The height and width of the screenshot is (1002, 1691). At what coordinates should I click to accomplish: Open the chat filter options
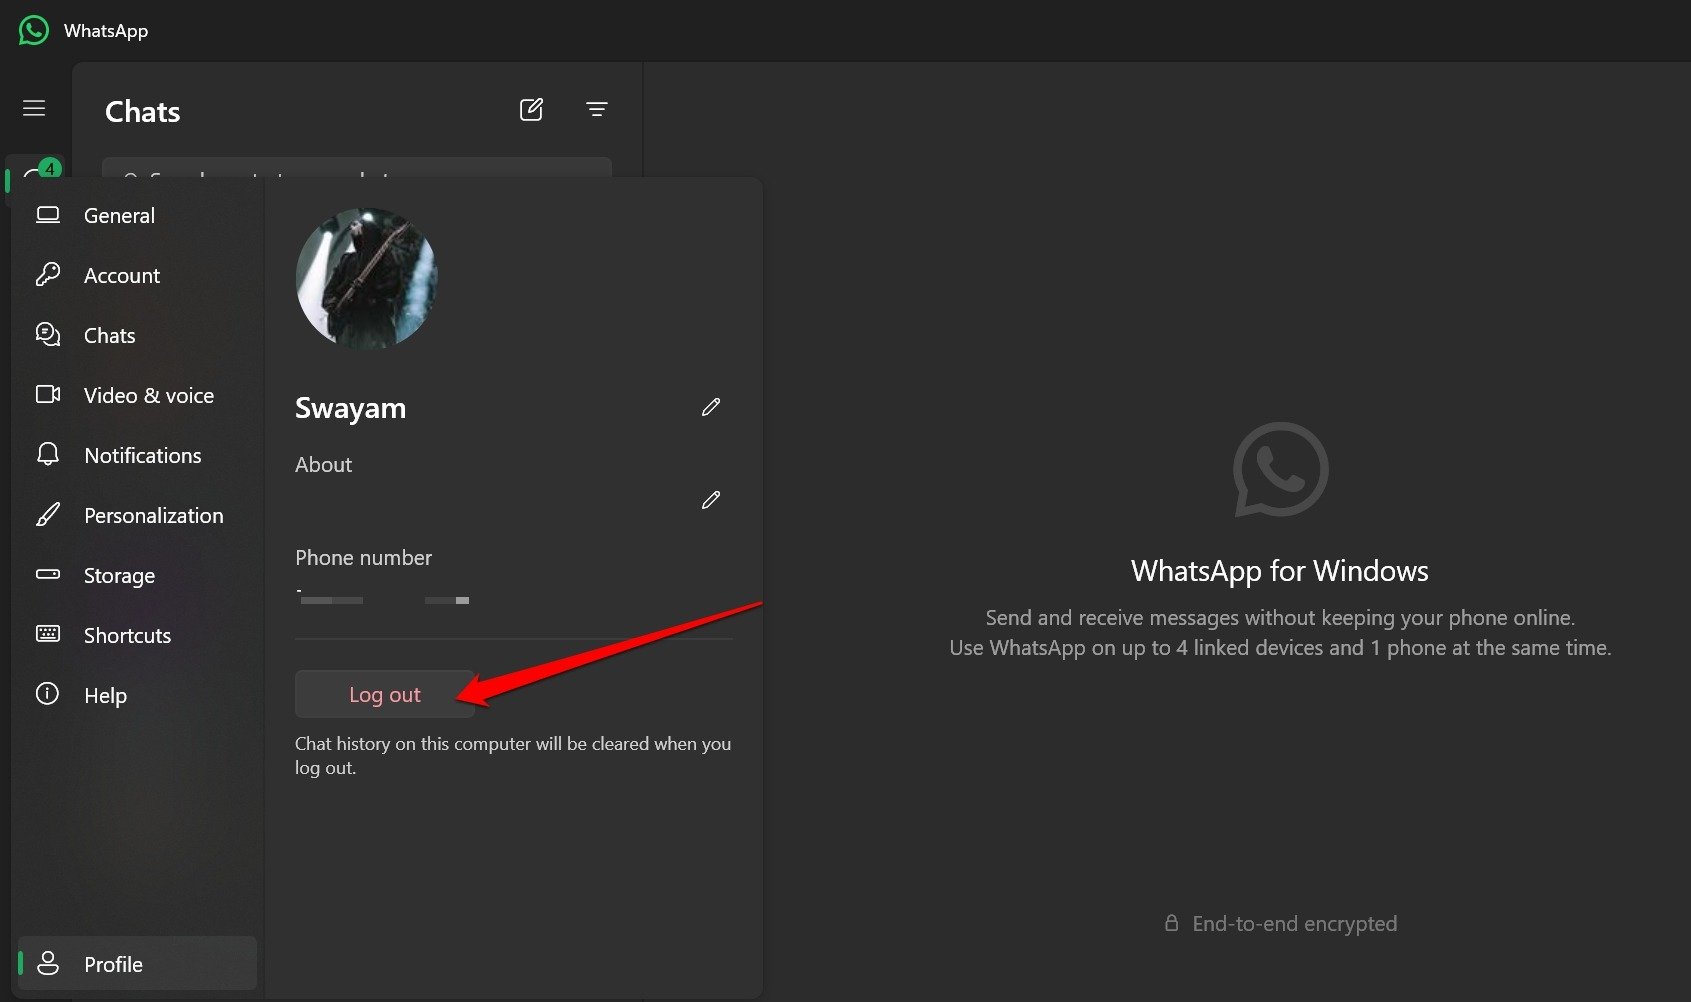click(x=596, y=109)
